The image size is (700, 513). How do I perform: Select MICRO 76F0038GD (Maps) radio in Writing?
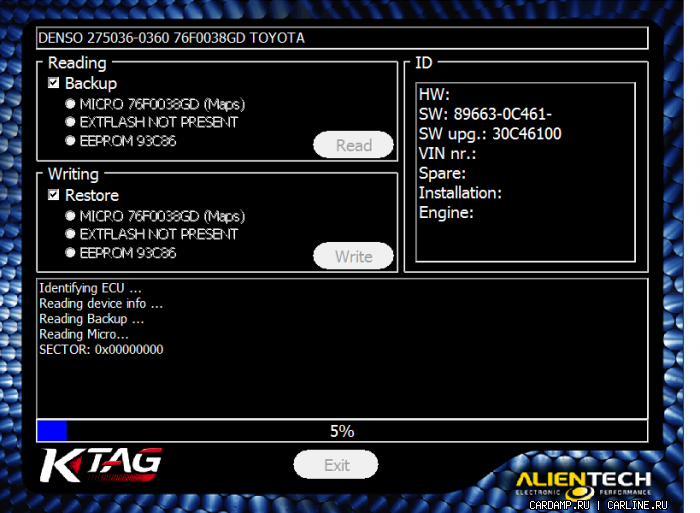point(70,216)
